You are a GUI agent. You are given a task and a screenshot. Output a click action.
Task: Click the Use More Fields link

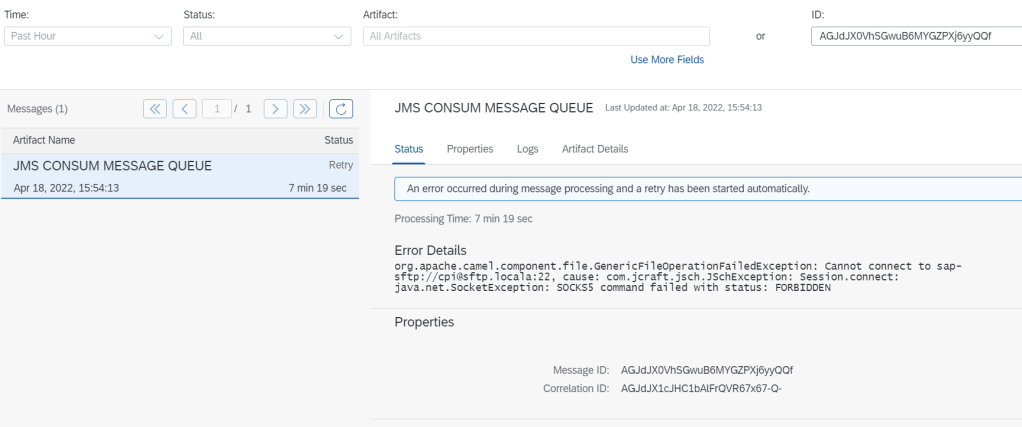click(667, 60)
